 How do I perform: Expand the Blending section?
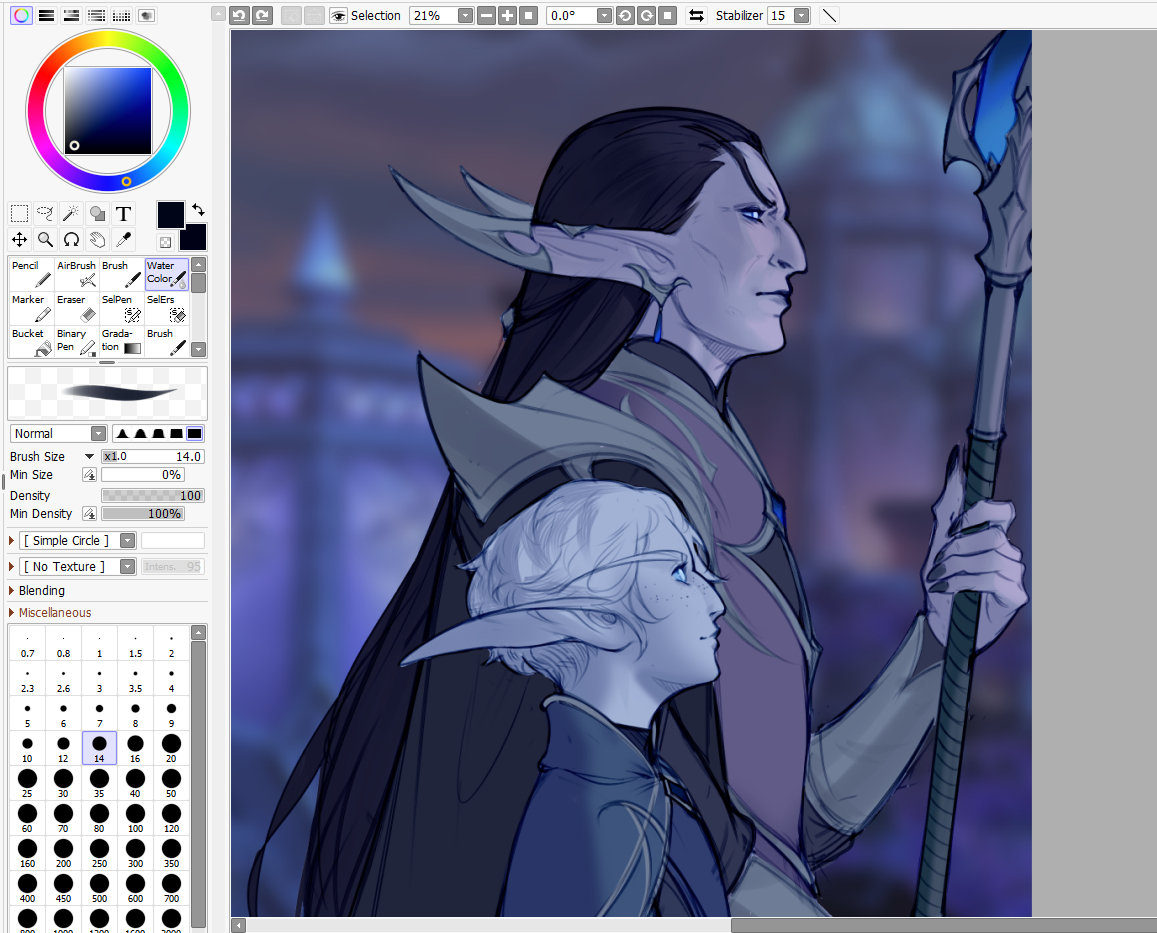point(41,590)
